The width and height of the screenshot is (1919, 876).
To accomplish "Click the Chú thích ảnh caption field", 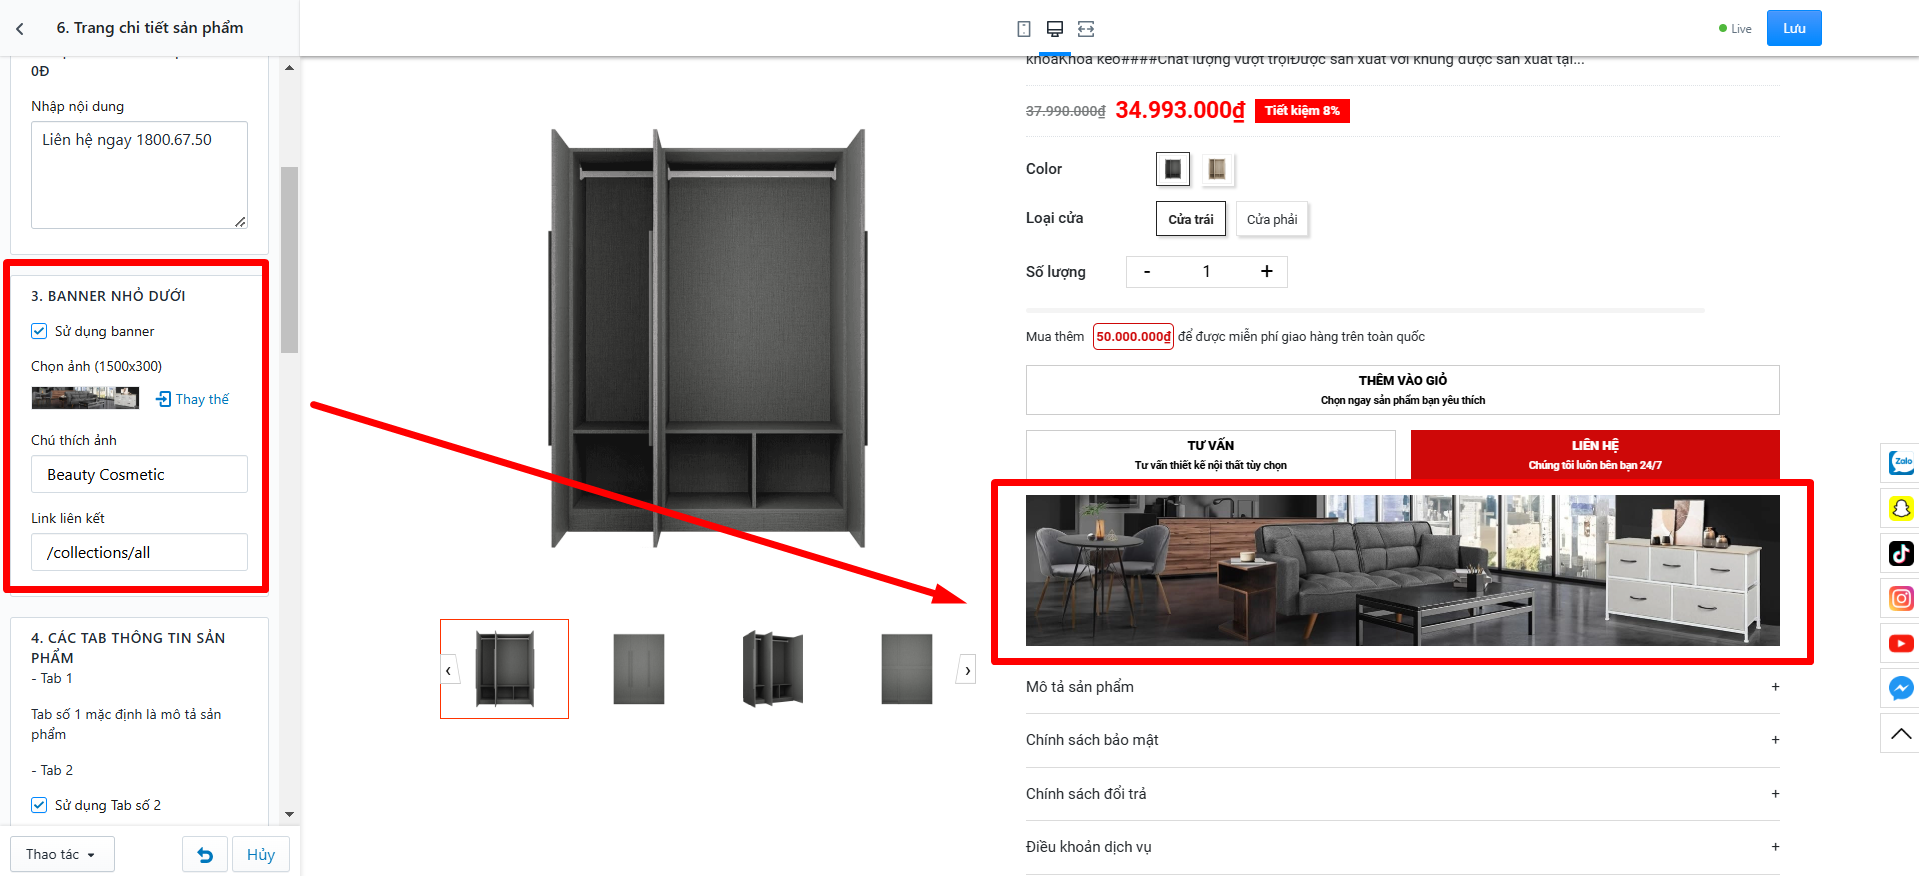I will point(139,474).
